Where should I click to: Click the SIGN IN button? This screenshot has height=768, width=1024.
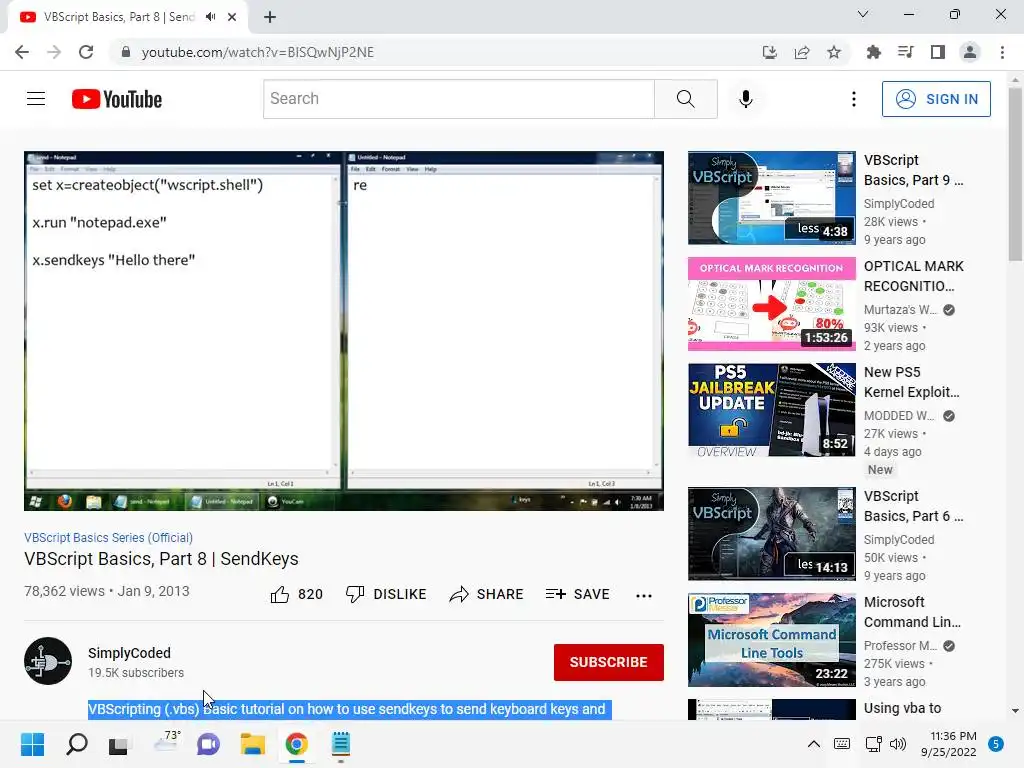point(936,99)
